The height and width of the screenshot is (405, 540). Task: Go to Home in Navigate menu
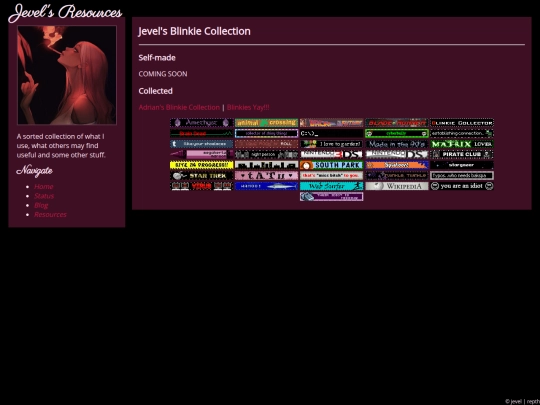pyautogui.click(x=43, y=187)
